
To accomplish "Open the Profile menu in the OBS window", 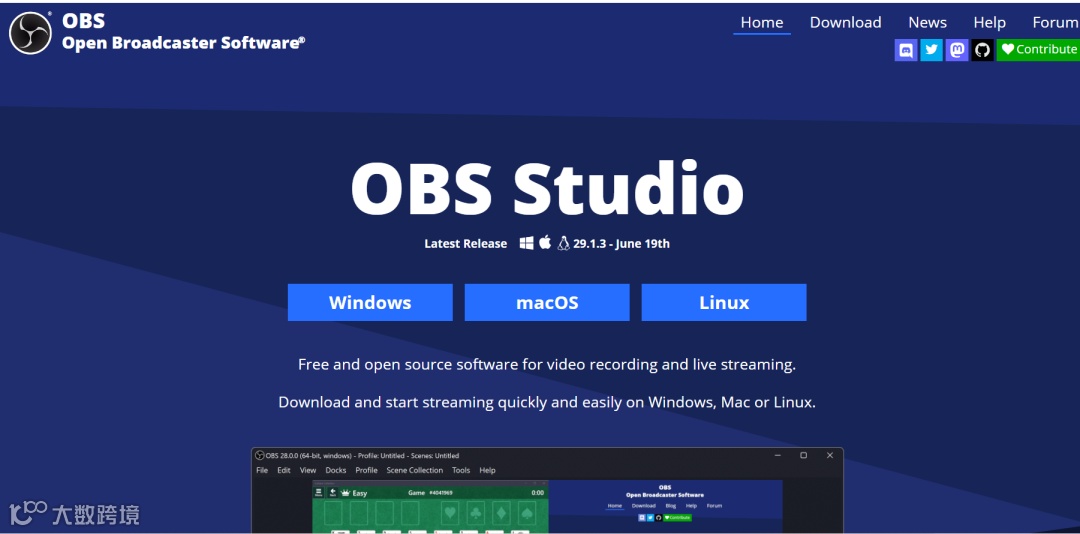I will 366,471.
